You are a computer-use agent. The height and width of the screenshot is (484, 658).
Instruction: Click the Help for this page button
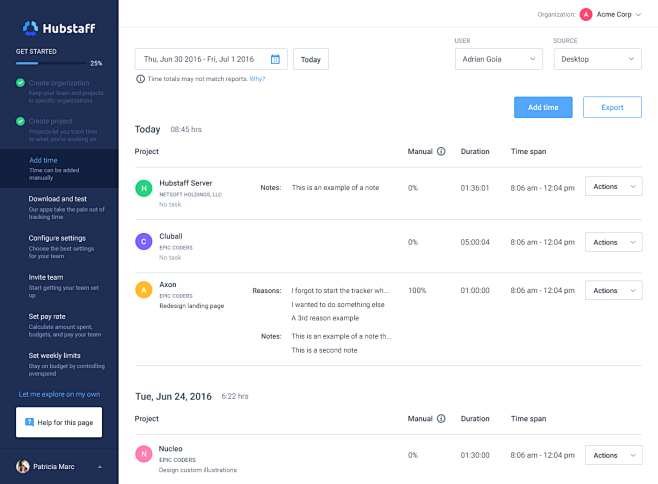[x=59, y=422]
